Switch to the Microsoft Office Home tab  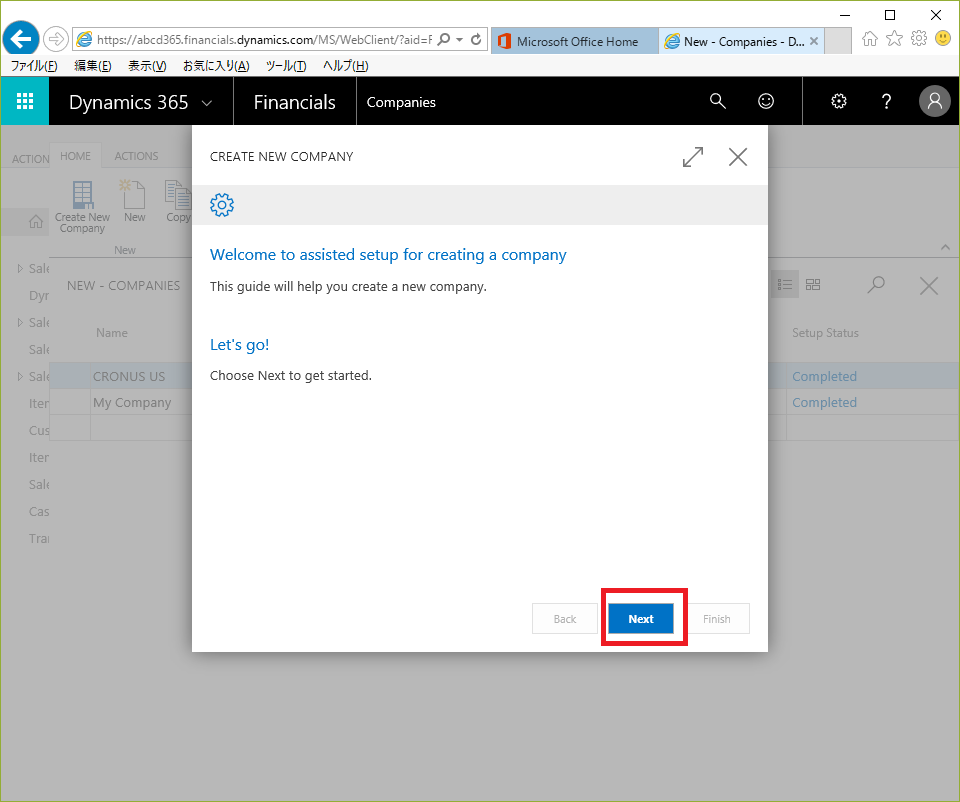(574, 41)
